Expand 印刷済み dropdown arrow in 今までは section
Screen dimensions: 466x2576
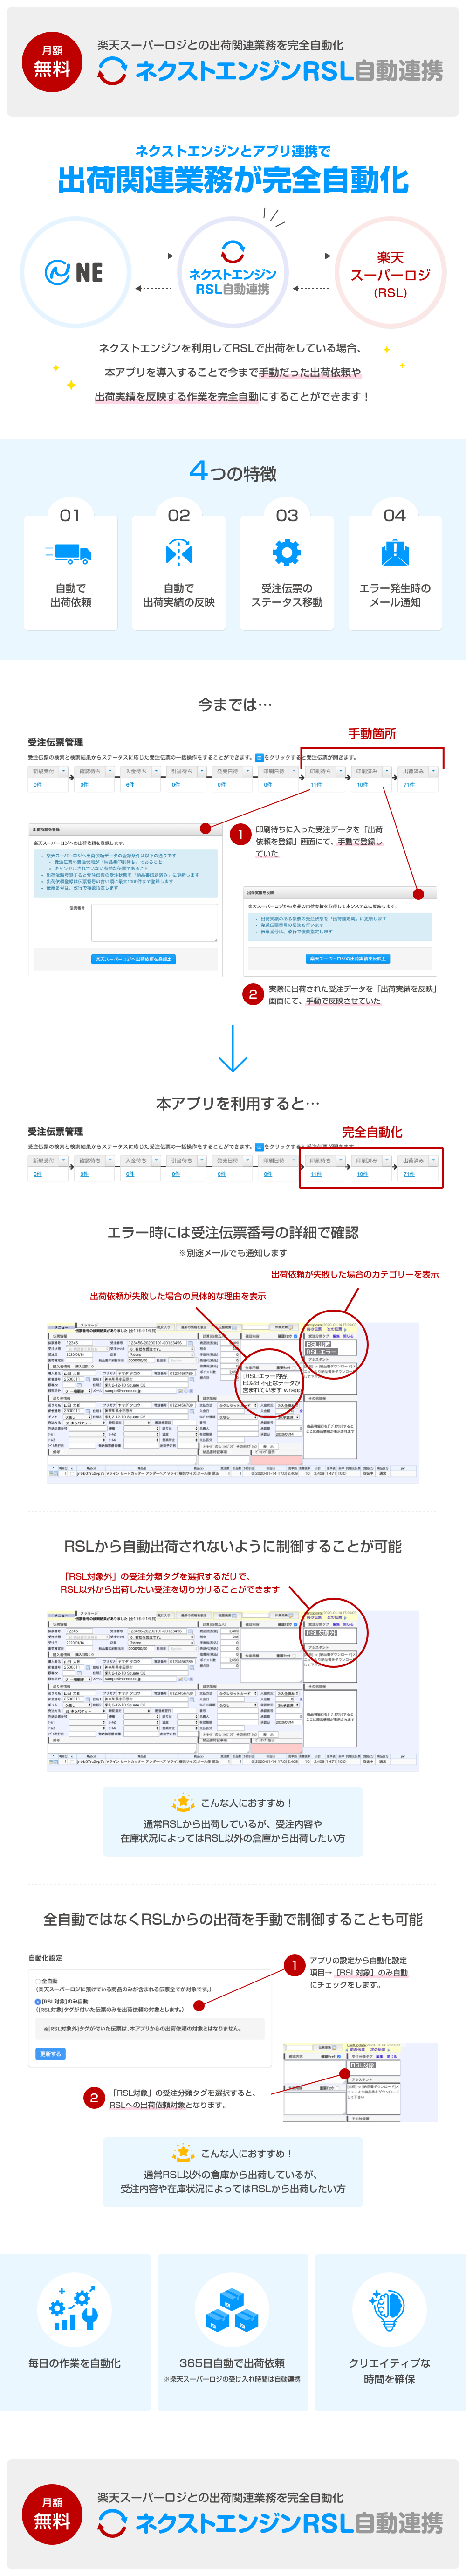point(386,771)
